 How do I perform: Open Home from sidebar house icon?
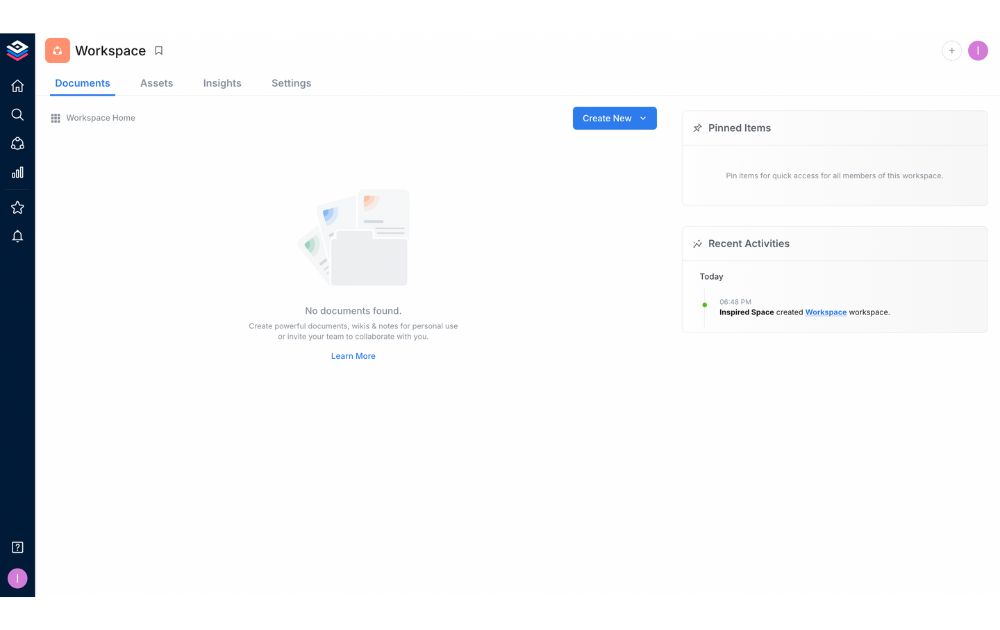(17, 85)
